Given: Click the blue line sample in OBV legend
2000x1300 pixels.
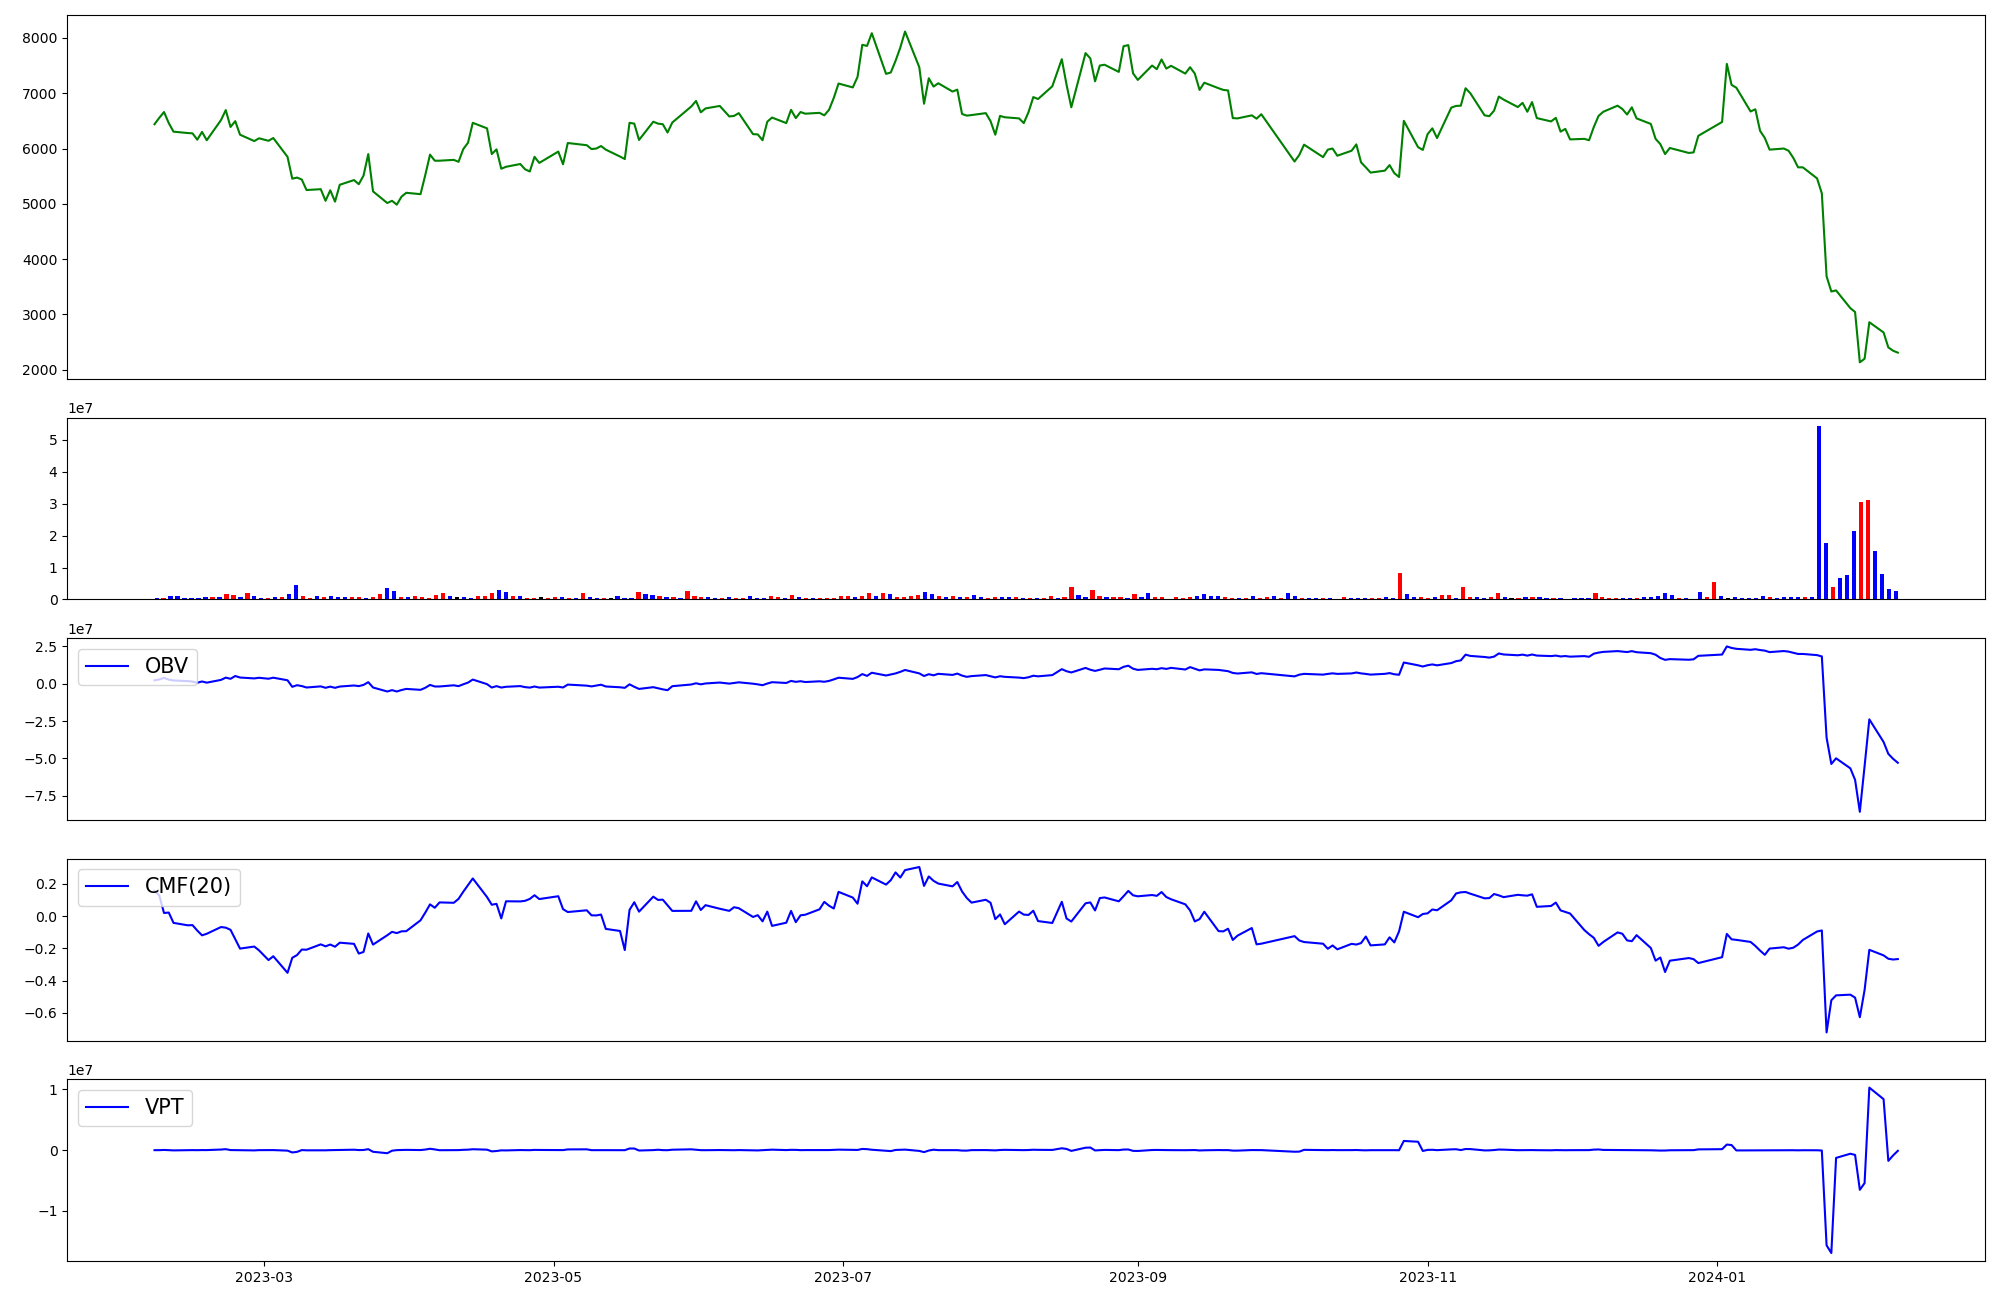Looking at the screenshot, I should [107, 666].
